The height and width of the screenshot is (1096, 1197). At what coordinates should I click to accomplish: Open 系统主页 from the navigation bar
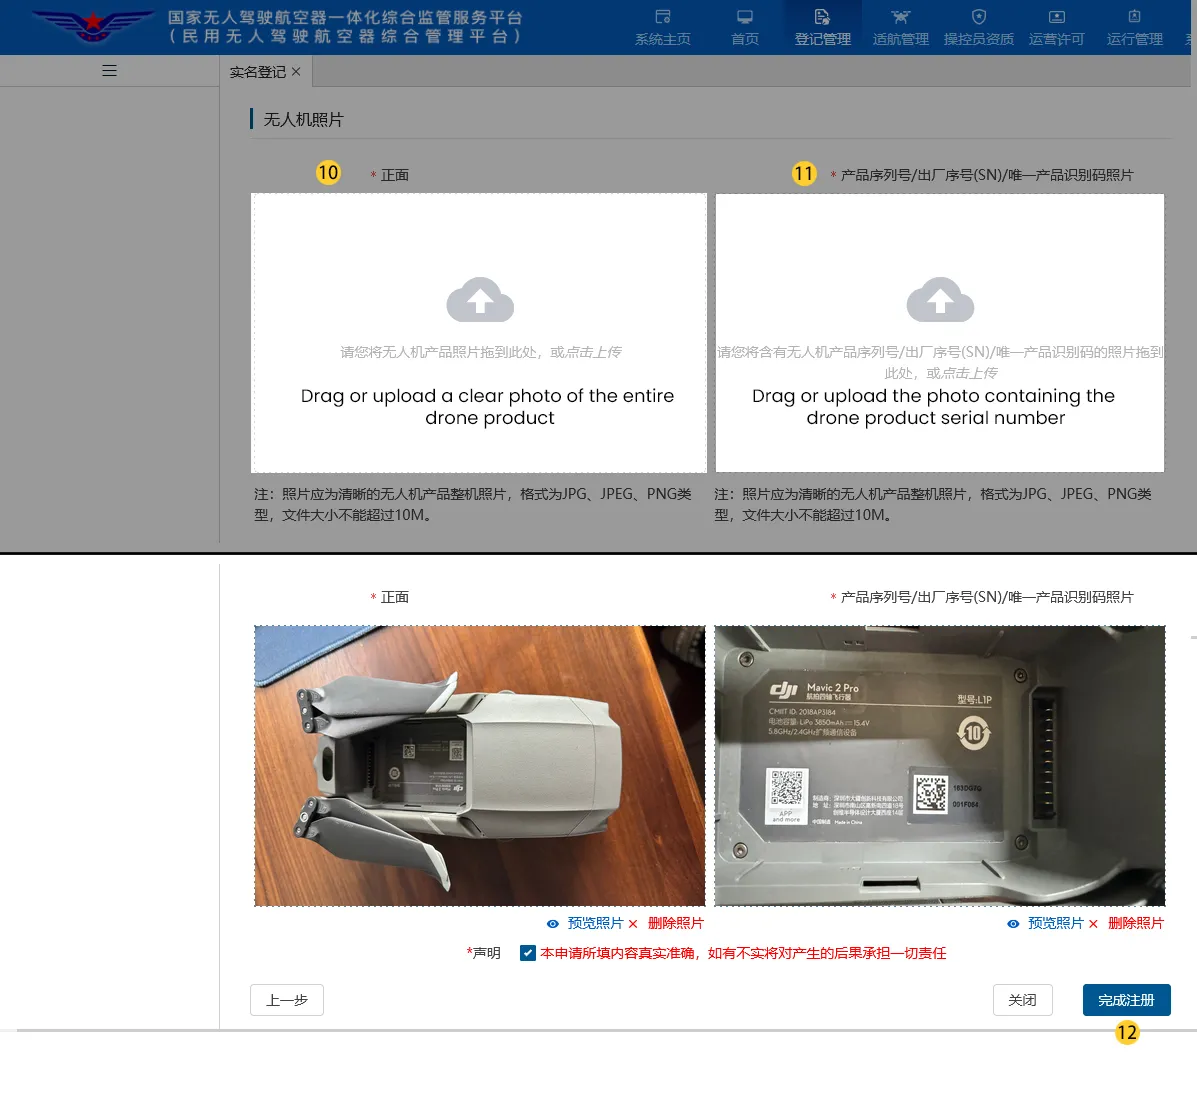click(x=662, y=27)
